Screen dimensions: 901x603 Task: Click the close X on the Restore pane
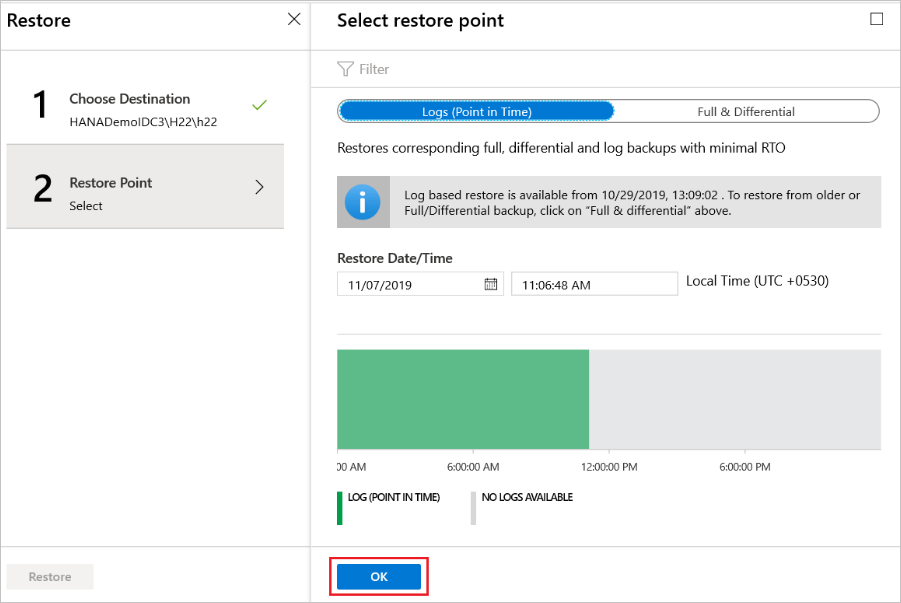(293, 19)
